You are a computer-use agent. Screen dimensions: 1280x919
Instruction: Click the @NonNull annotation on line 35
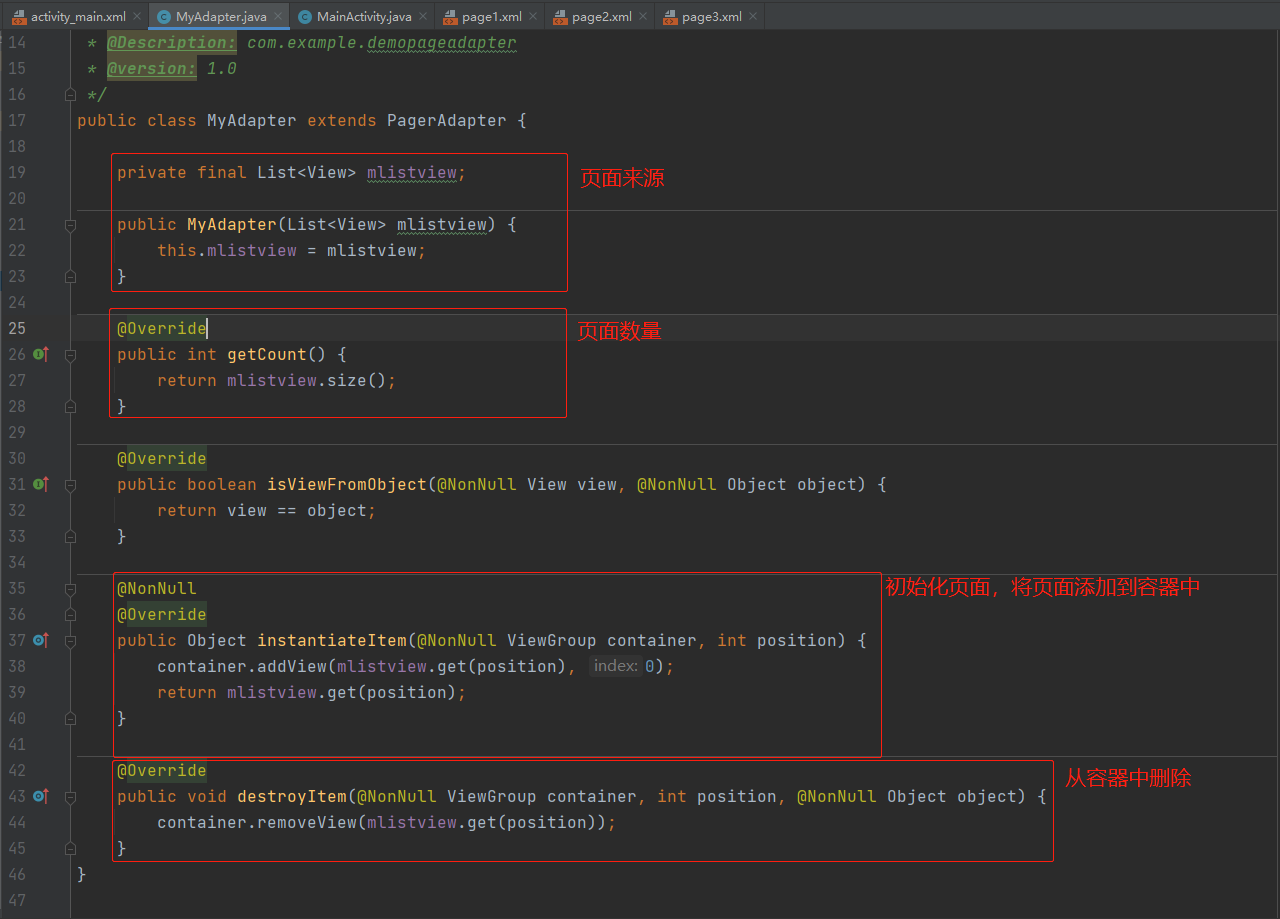click(157, 588)
